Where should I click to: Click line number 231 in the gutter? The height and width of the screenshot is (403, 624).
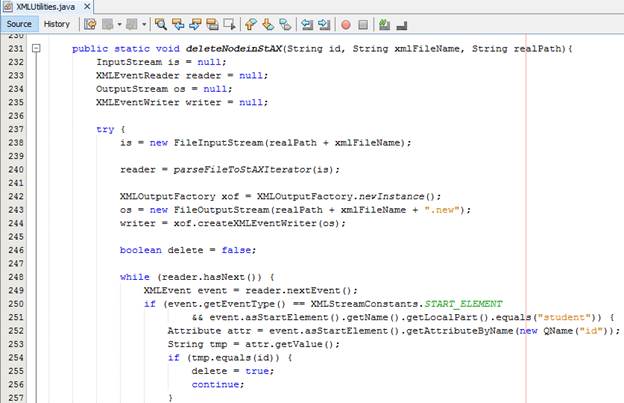(x=16, y=49)
